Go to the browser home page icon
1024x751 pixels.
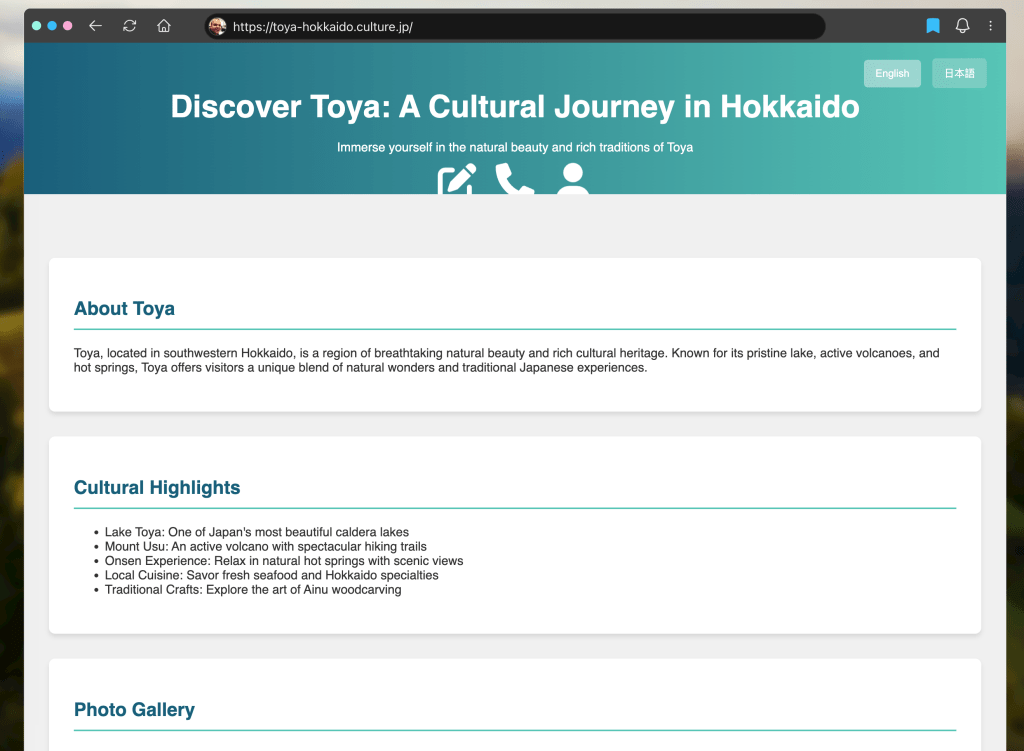(x=164, y=26)
